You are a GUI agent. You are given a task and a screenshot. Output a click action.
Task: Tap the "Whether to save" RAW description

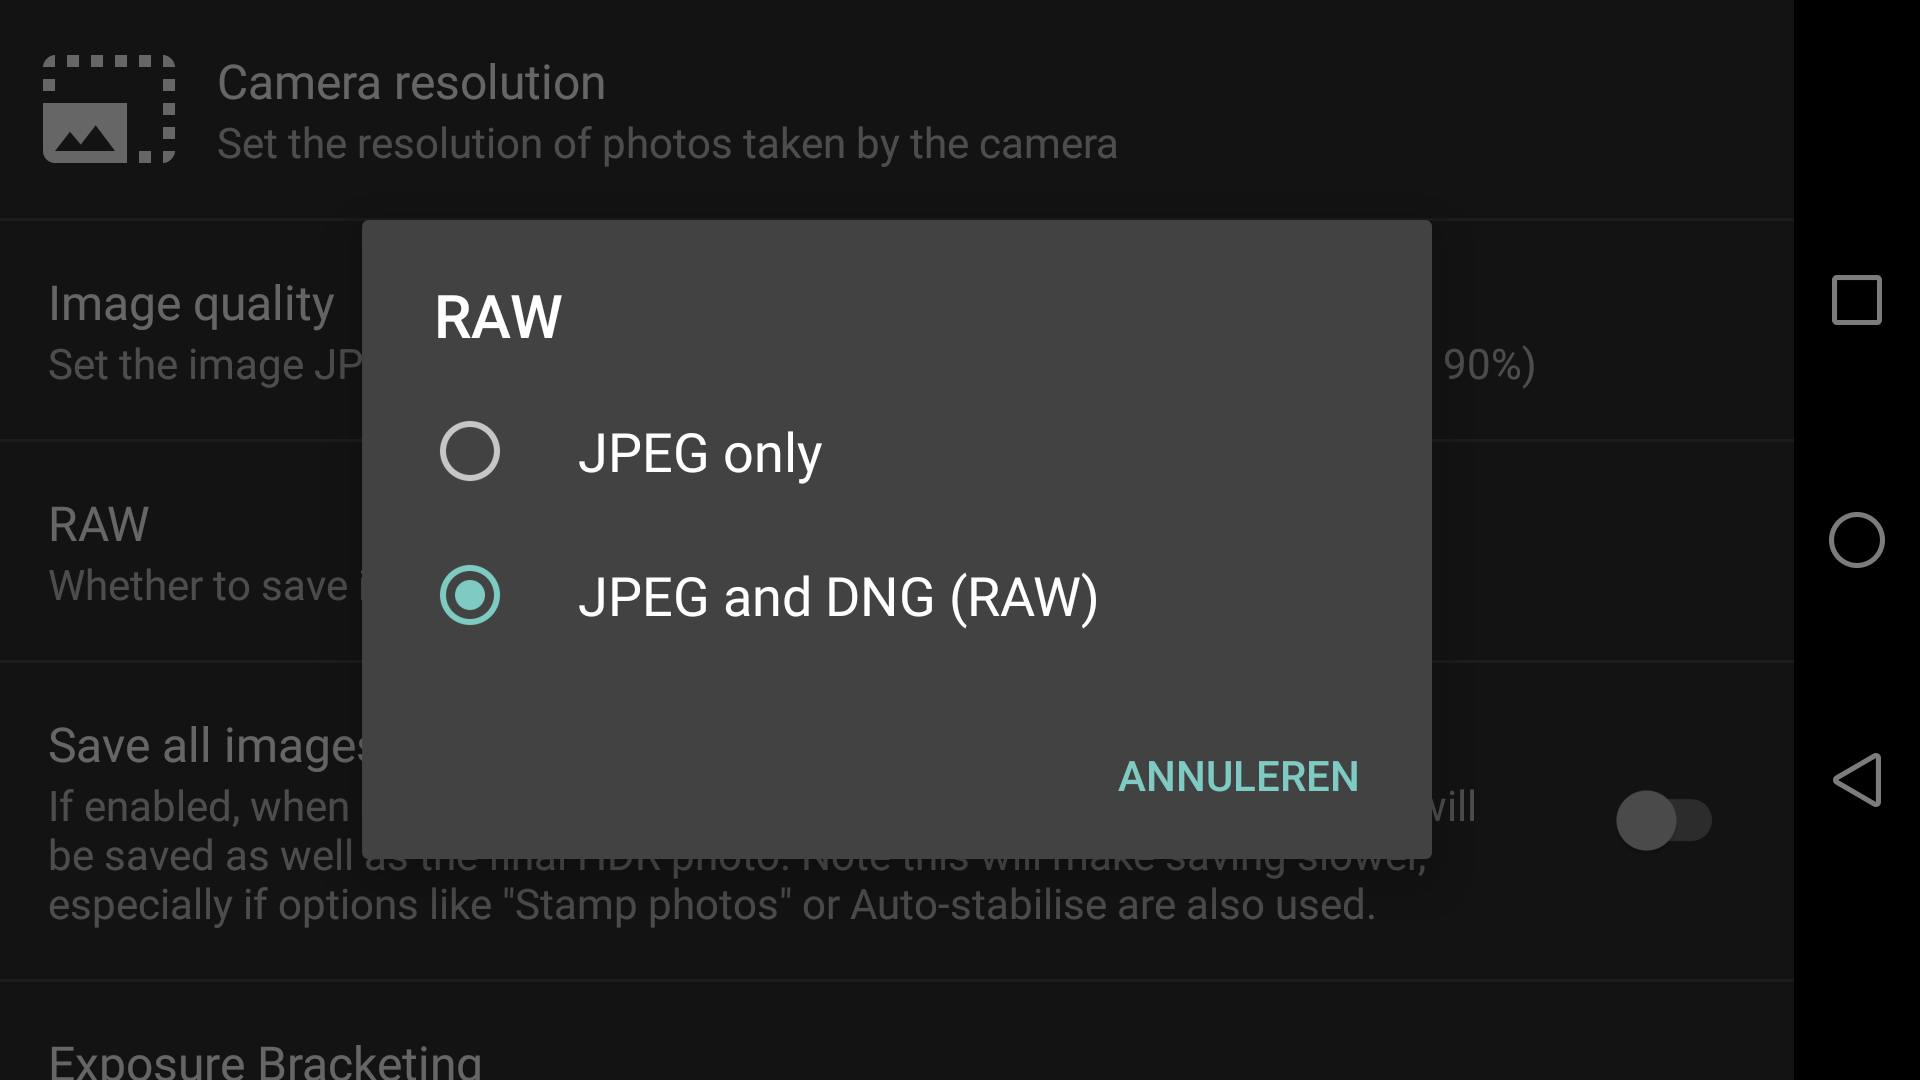pos(198,586)
